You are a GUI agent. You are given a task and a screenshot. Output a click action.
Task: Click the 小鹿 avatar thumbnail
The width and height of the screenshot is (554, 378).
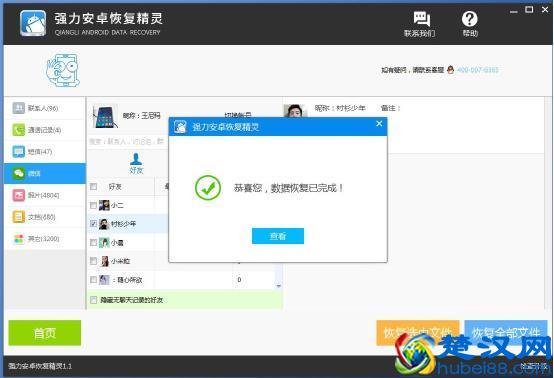tap(104, 243)
